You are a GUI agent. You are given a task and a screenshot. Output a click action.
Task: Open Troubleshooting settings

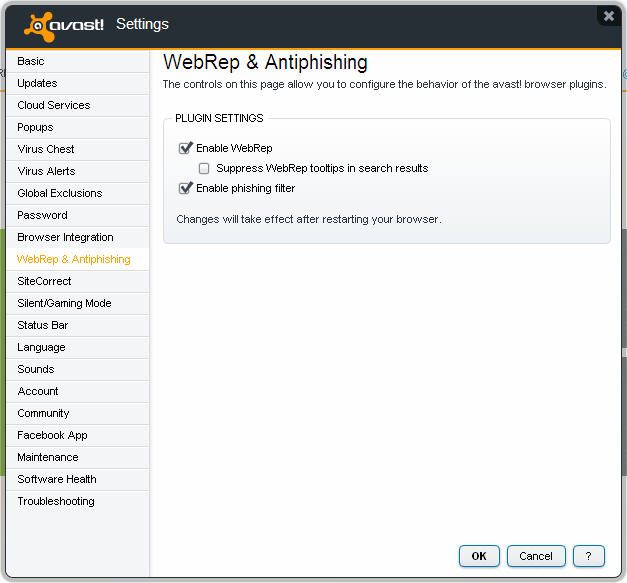(78, 501)
